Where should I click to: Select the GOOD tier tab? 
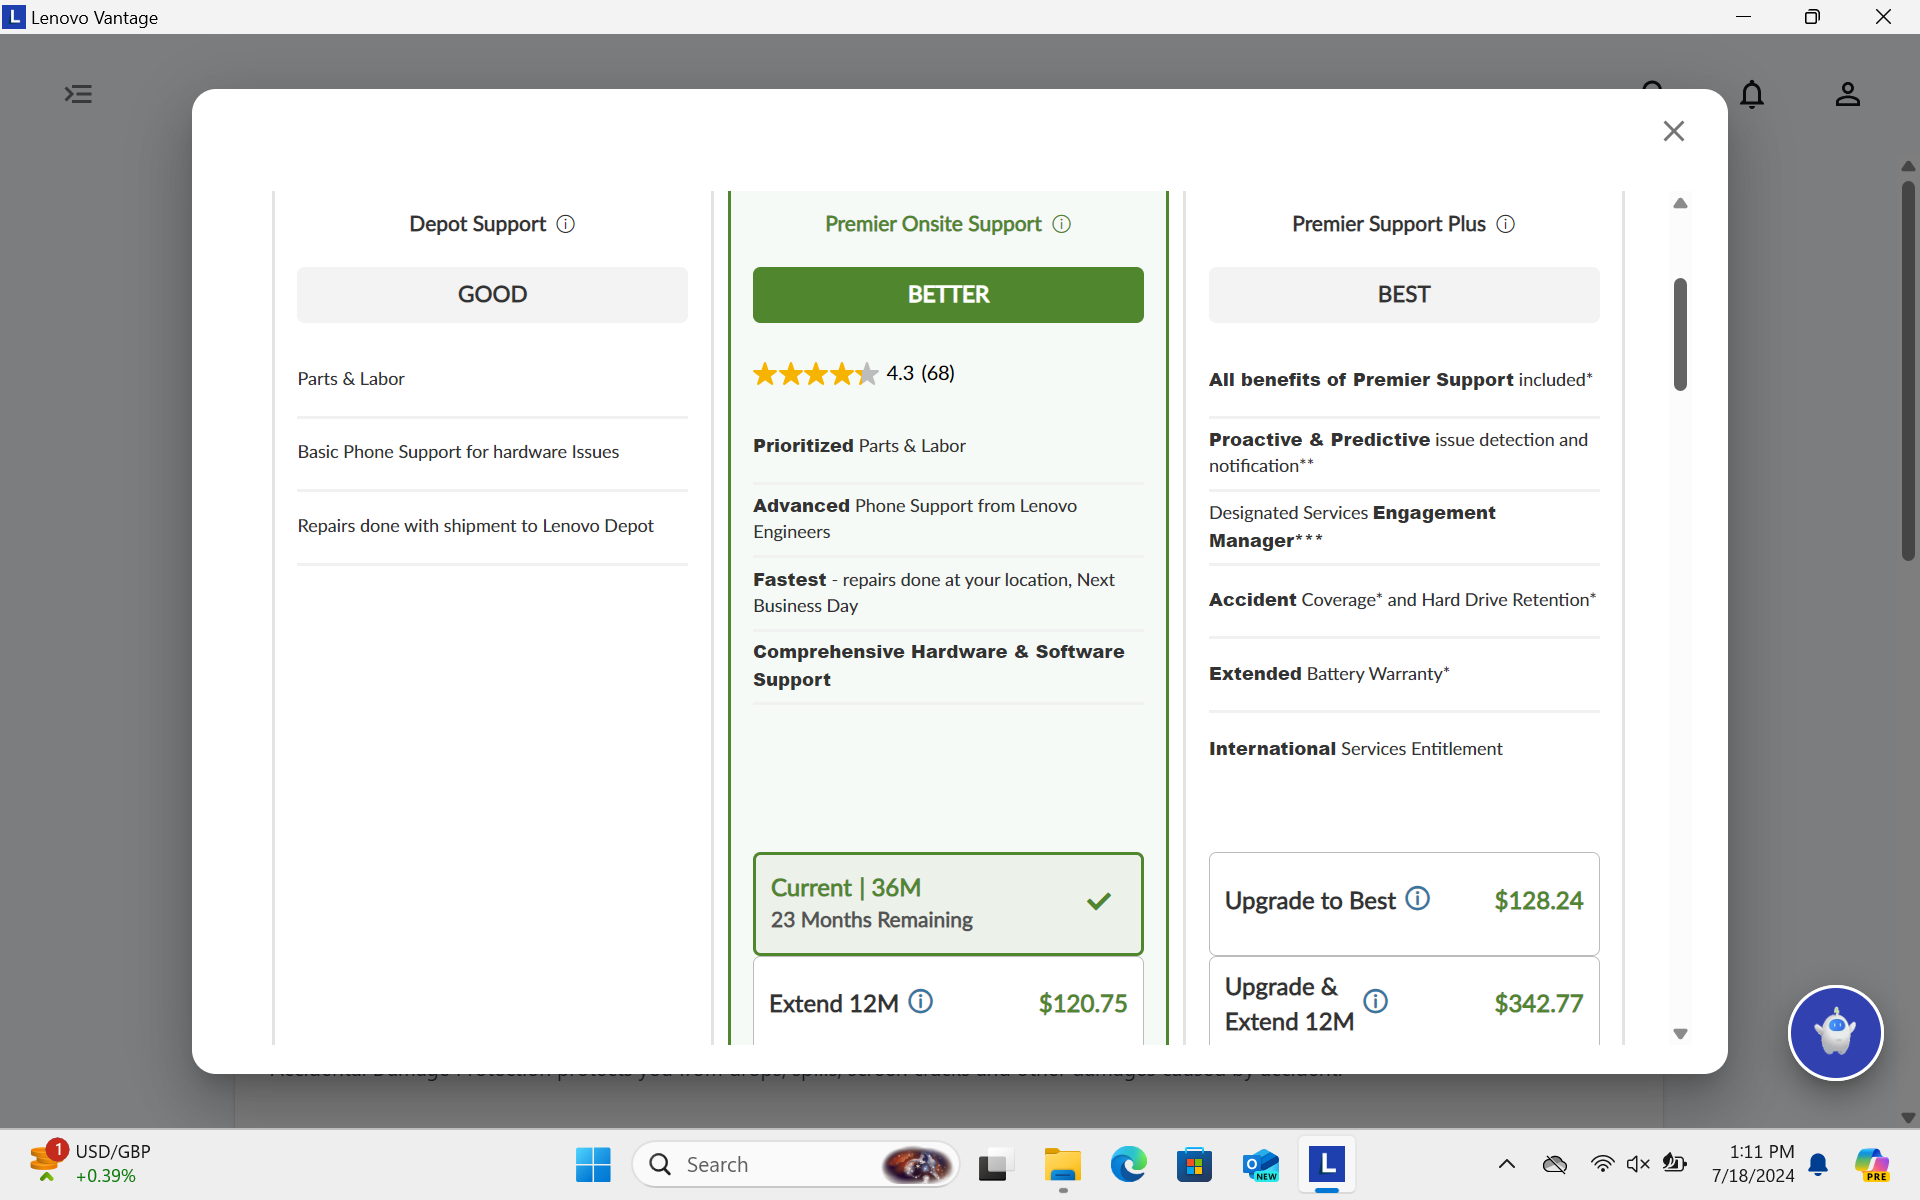[x=492, y=295]
